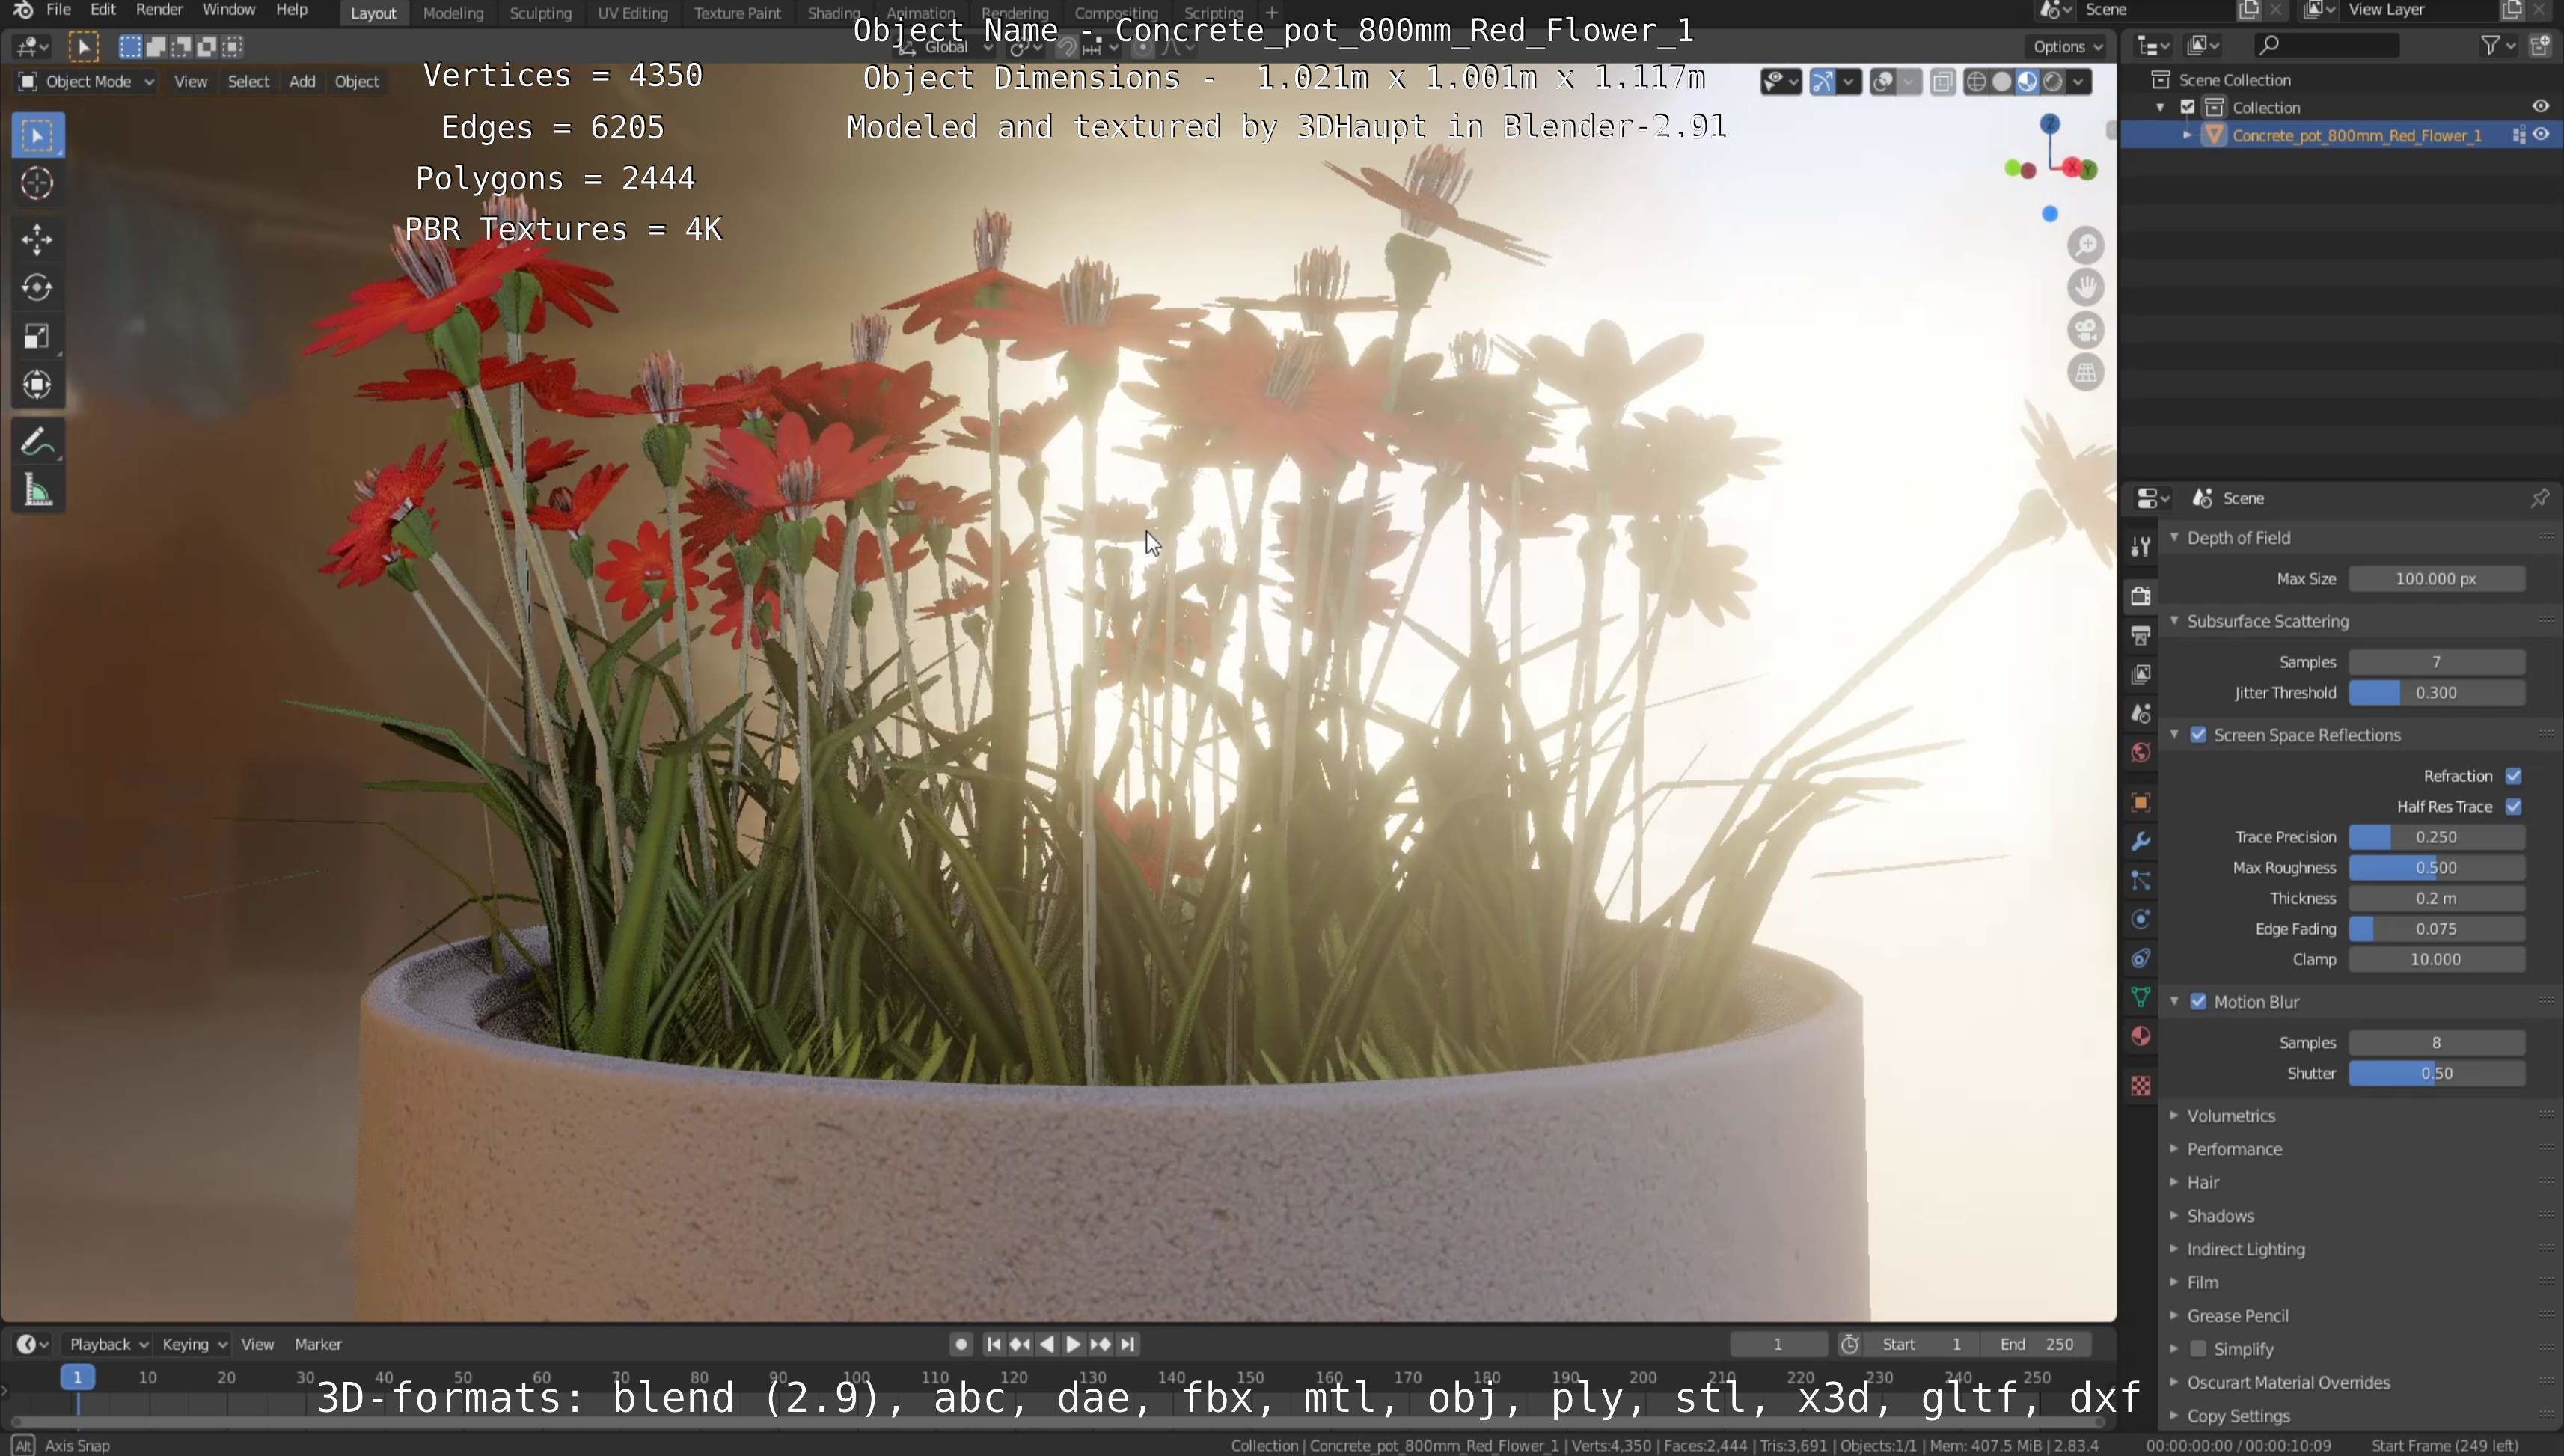The width and height of the screenshot is (2564, 1456).
Task: Uncheck the Refraction option
Action: [2514, 776]
